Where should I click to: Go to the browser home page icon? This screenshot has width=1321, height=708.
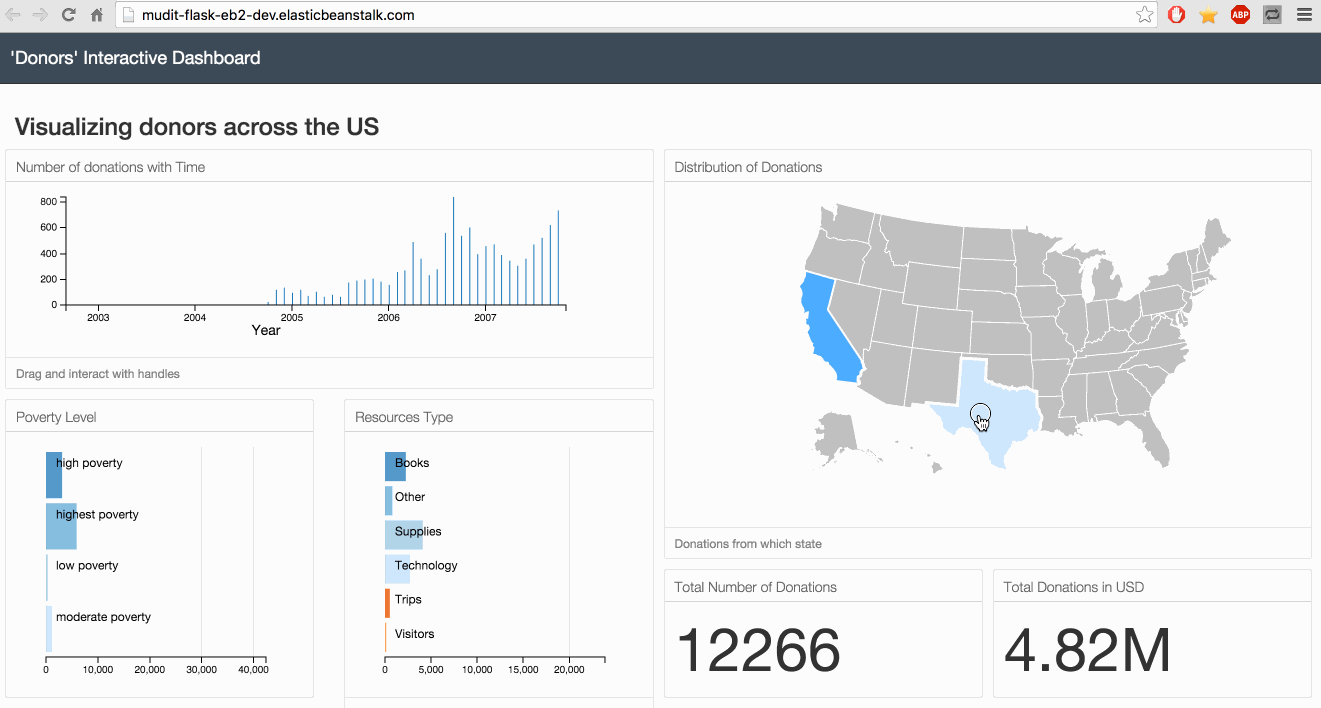[x=97, y=15]
